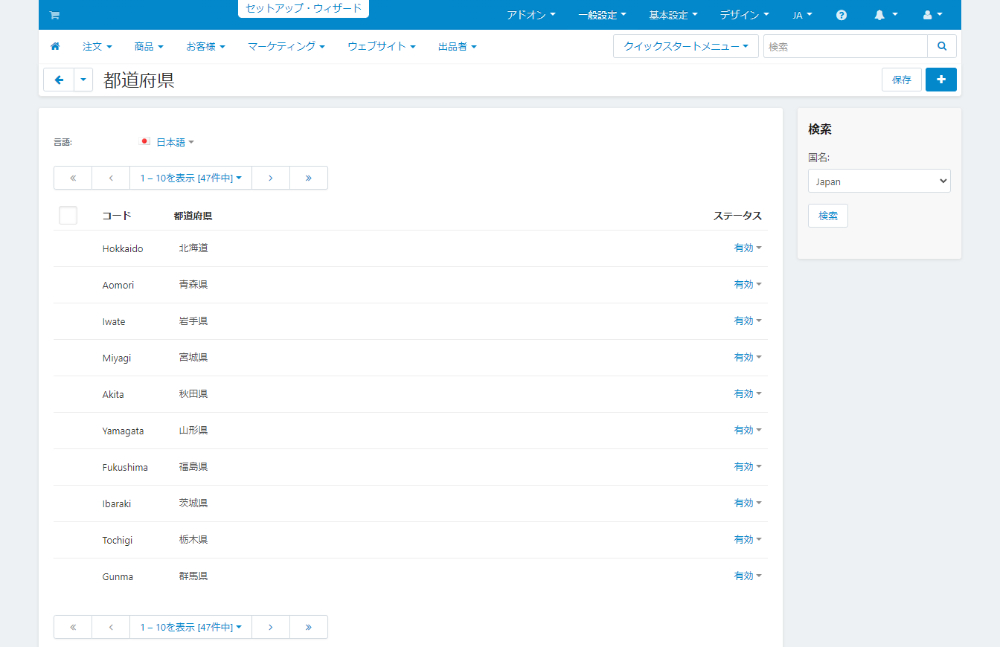The image size is (1000, 647).
Task: Open the 商品 menu
Action: (x=149, y=47)
